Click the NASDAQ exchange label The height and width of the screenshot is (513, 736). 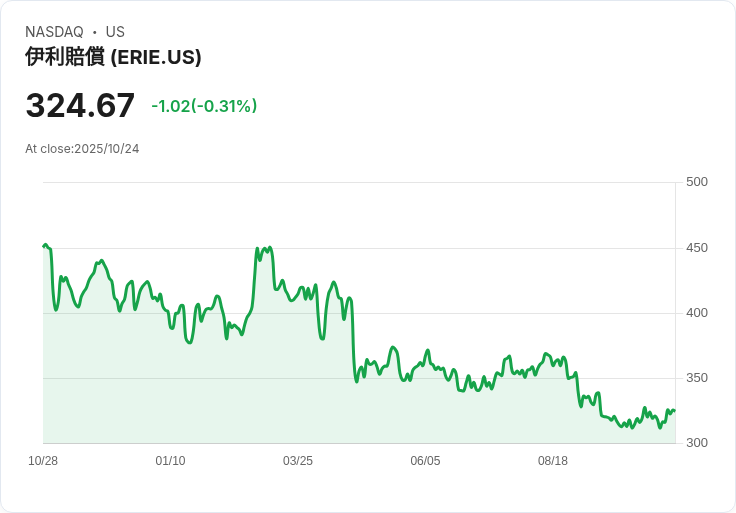[54, 32]
